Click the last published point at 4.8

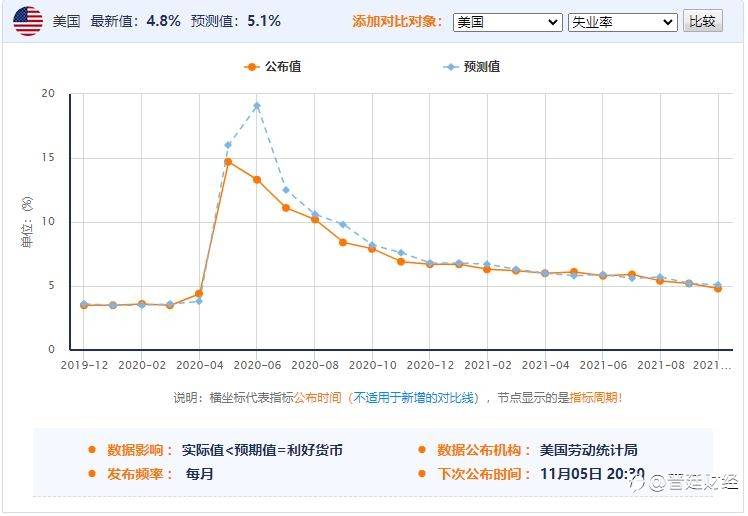click(718, 289)
